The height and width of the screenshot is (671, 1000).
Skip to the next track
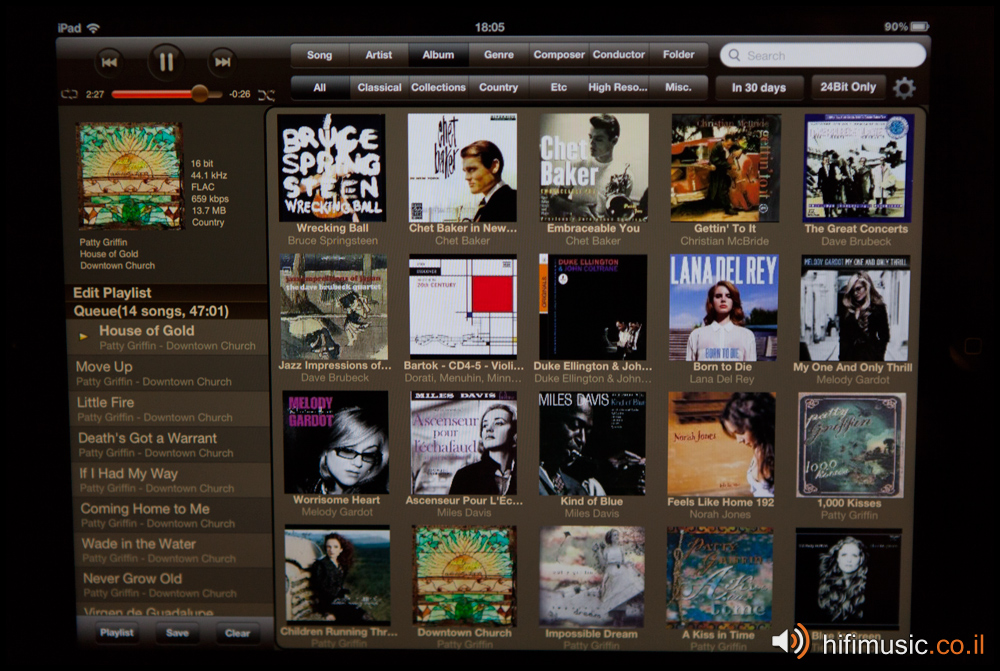[x=223, y=62]
